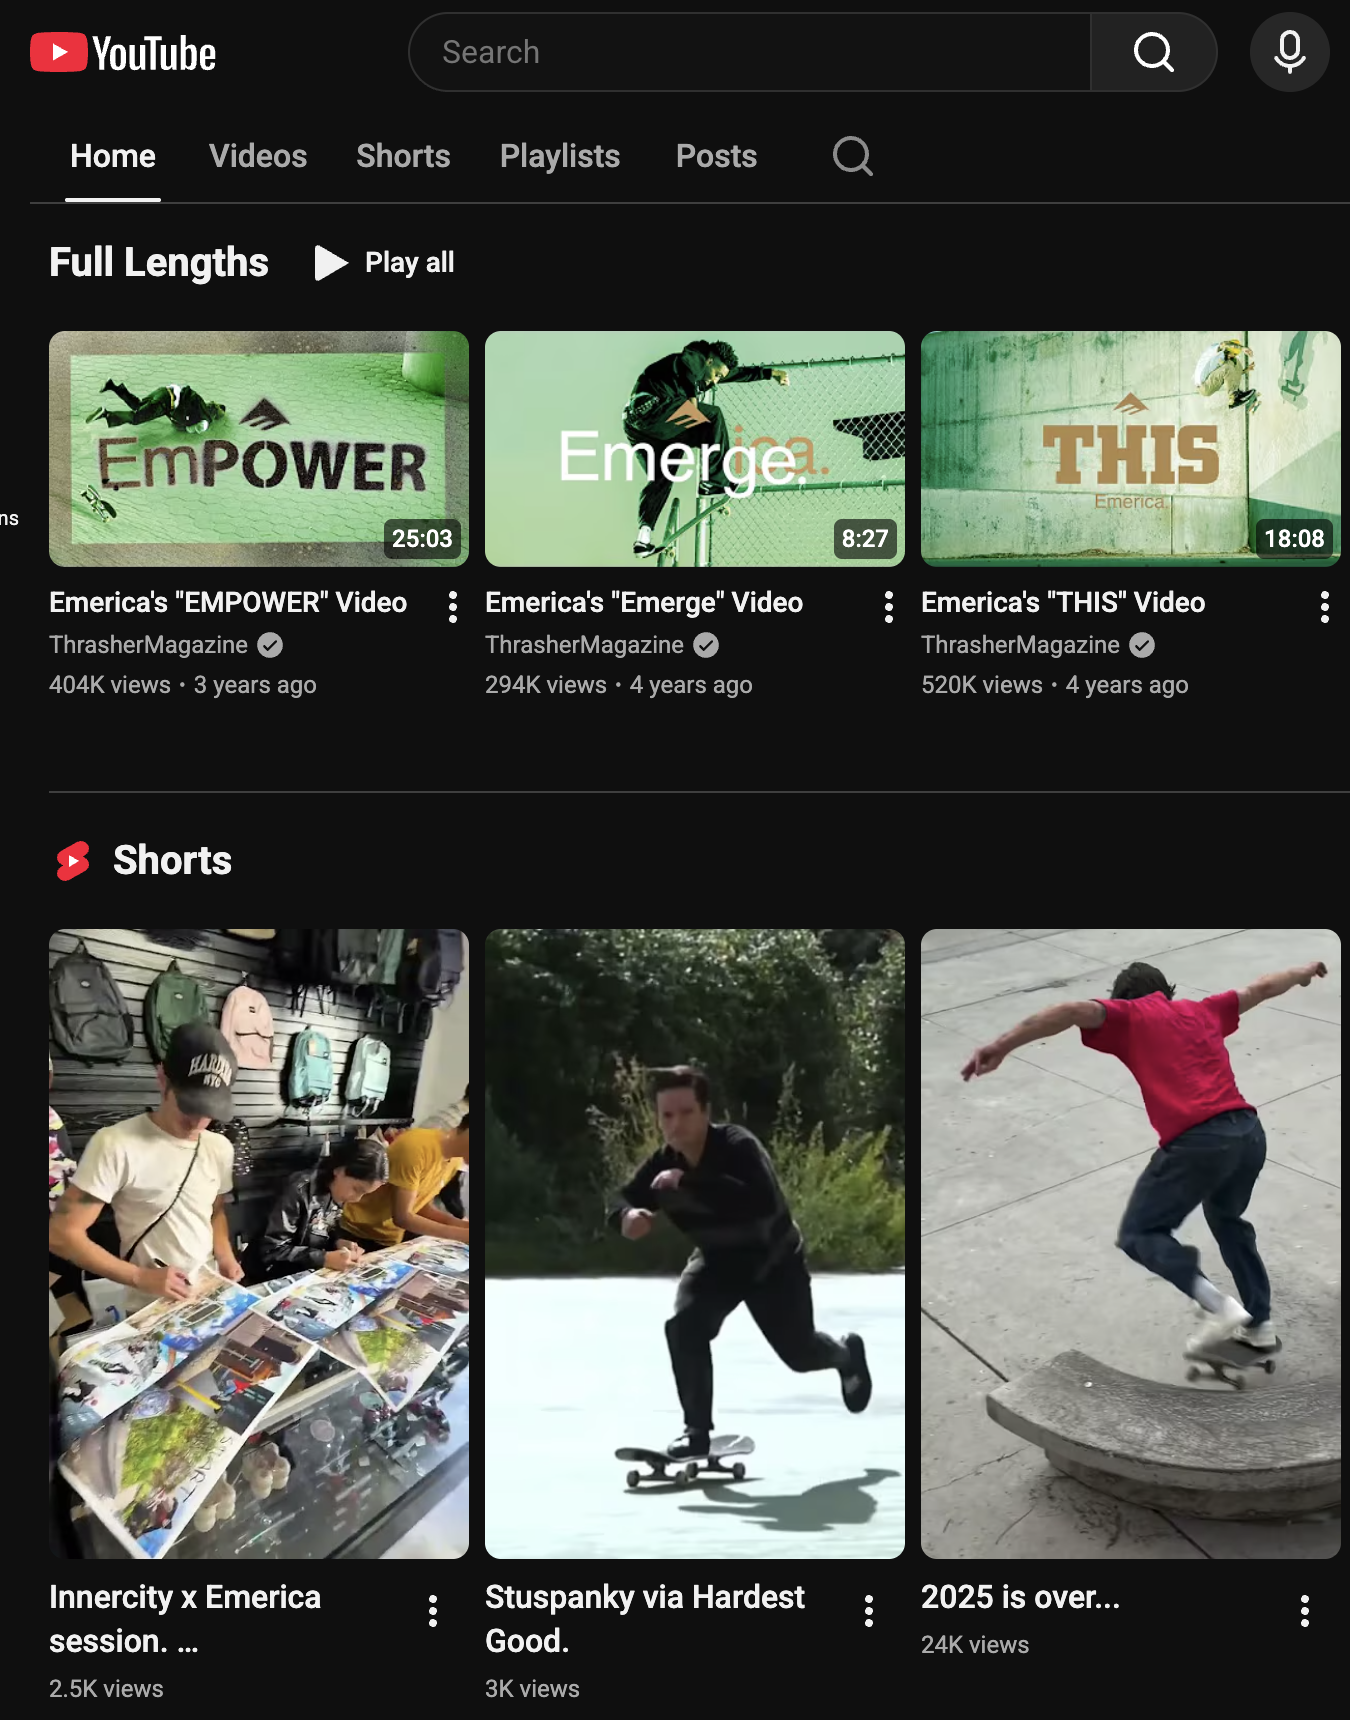Image resolution: width=1350 pixels, height=1720 pixels.
Task: Open ThrasherMagazine channel under THIS video
Action: tap(1020, 645)
